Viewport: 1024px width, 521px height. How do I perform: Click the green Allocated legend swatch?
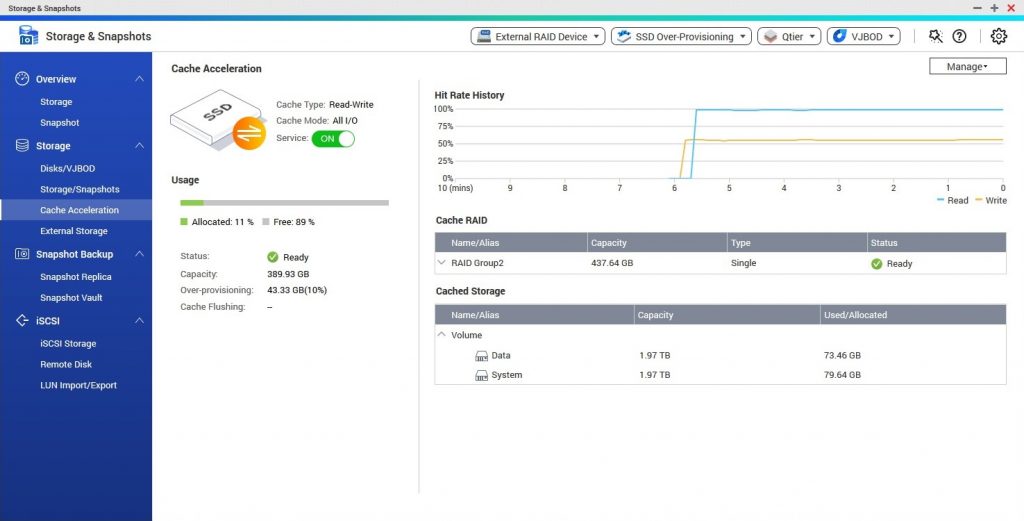click(x=184, y=222)
